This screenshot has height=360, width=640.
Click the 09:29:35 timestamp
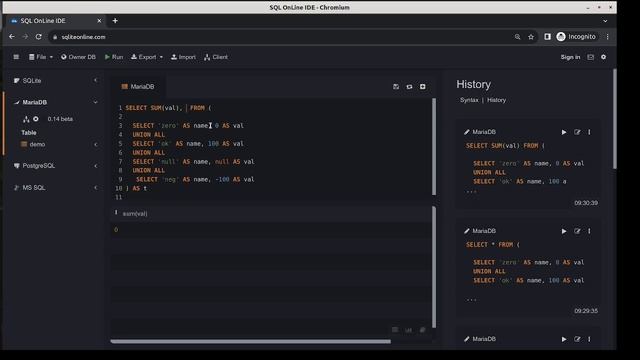[586, 311]
